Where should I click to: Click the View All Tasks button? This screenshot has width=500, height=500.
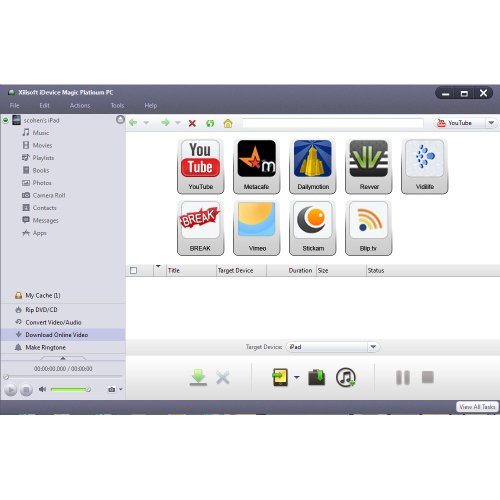tap(477, 407)
